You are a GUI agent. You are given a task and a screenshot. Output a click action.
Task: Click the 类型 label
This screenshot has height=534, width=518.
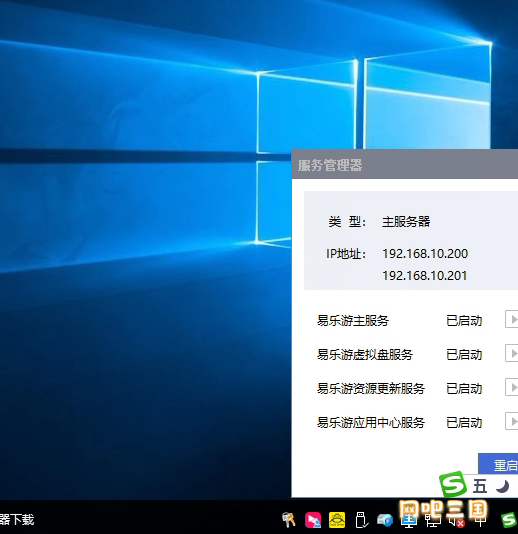[347, 222]
